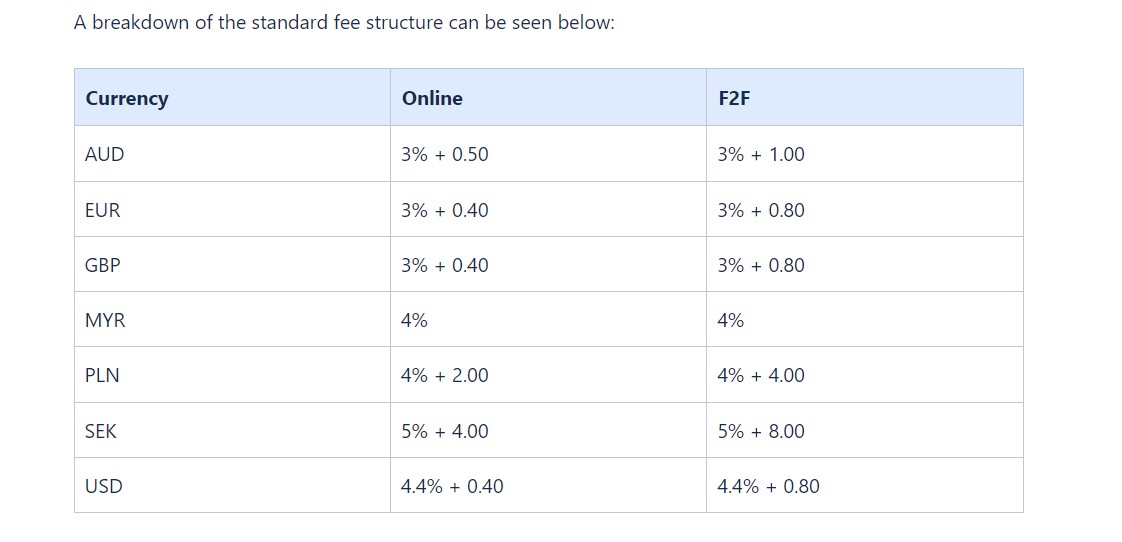Select the PLN currency cell
The height and width of the screenshot is (542, 1122).
pyautogui.click(x=233, y=375)
